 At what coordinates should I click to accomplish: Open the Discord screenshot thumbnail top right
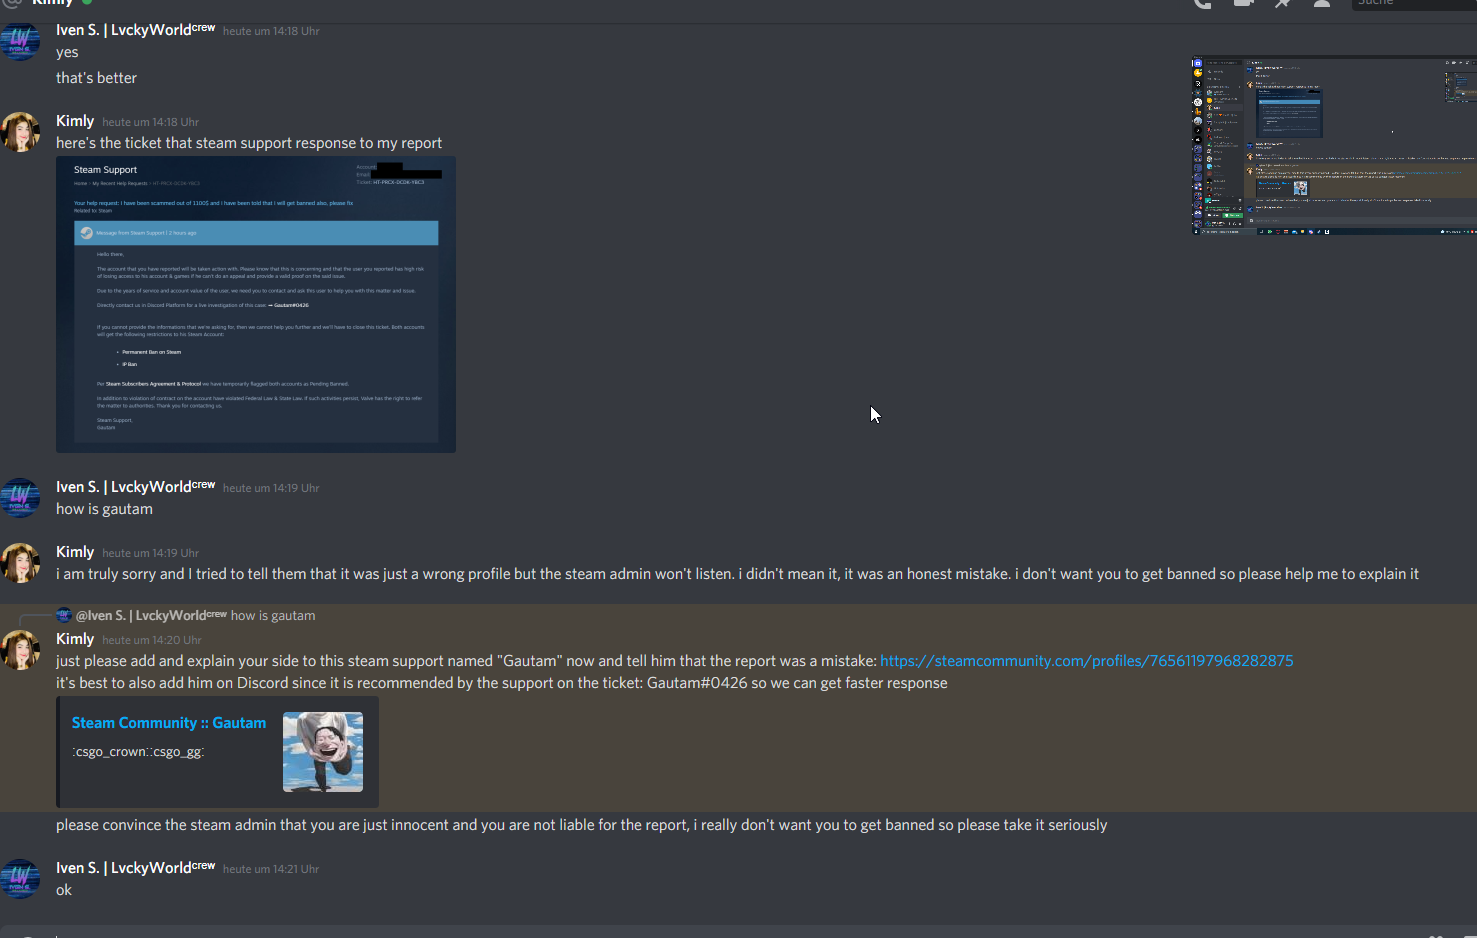tap(1334, 146)
